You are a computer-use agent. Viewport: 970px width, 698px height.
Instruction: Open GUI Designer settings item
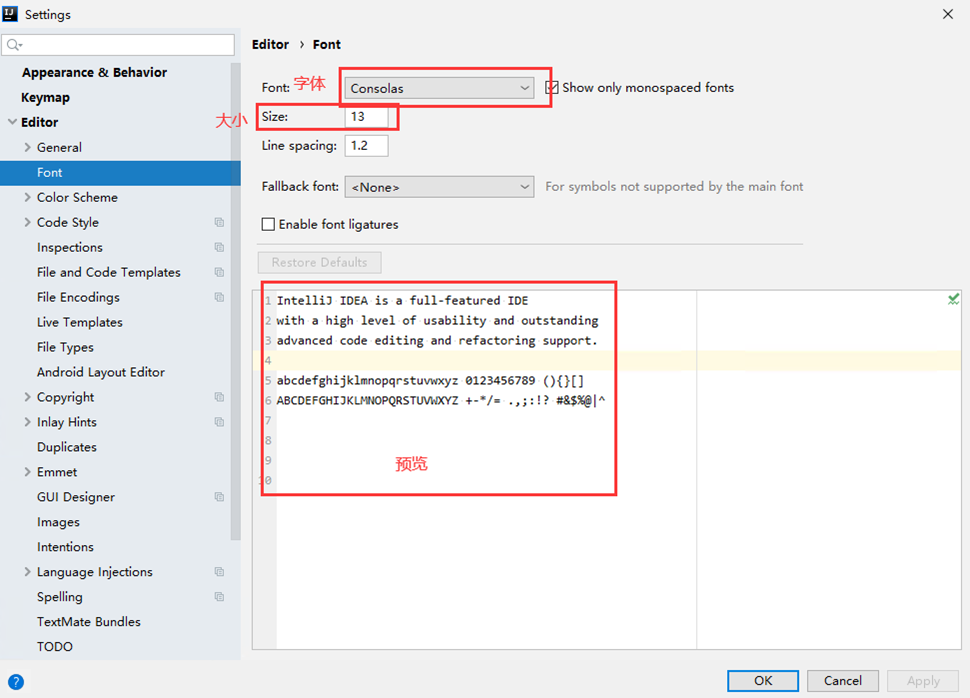(75, 497)
